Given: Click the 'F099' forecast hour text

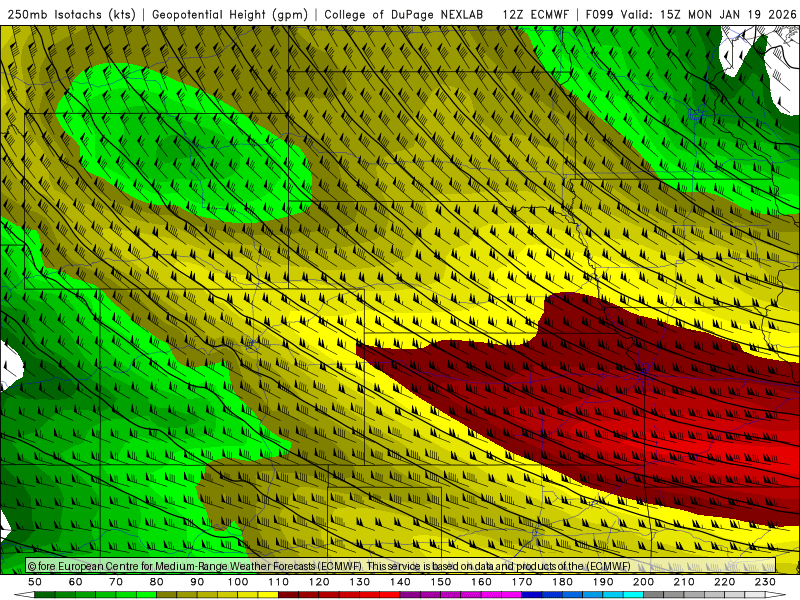Looking at the screenshot, I should coord(600,15).
